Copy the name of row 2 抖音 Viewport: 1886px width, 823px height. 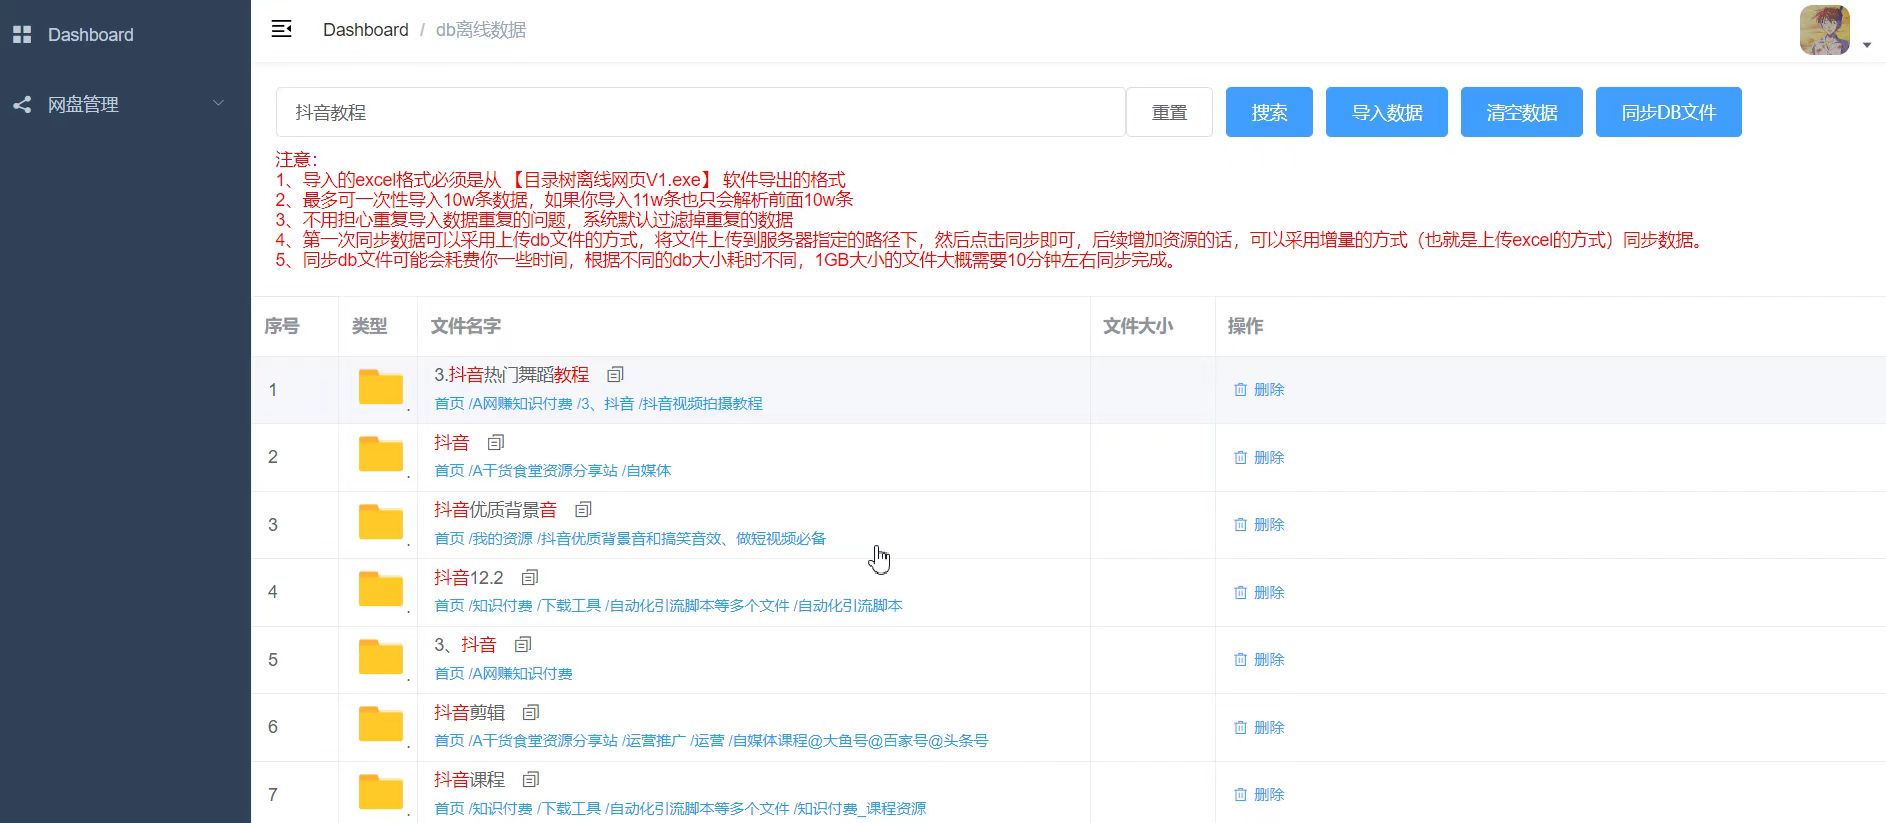495,442
